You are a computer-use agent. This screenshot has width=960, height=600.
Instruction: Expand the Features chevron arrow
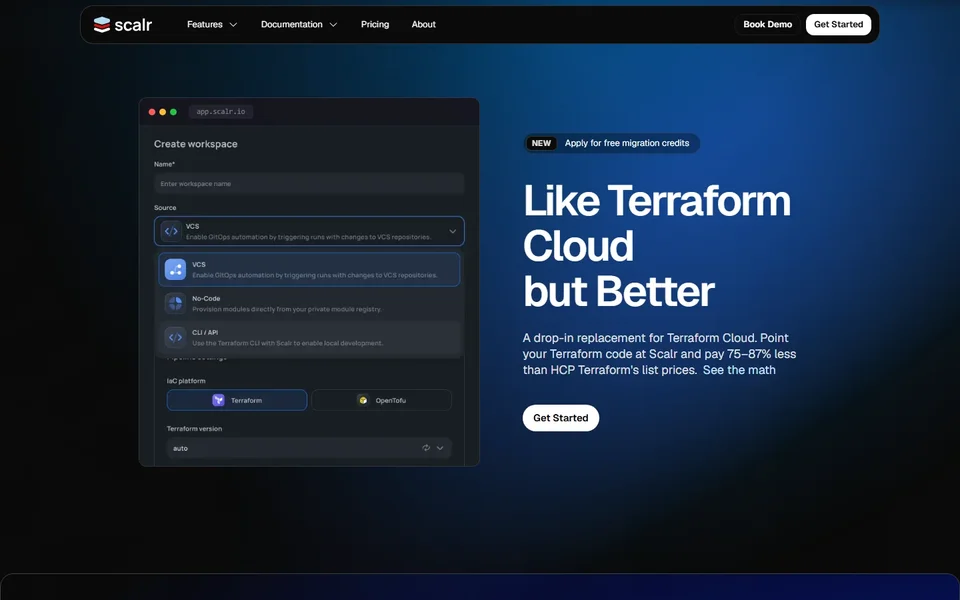pos(233,24)
